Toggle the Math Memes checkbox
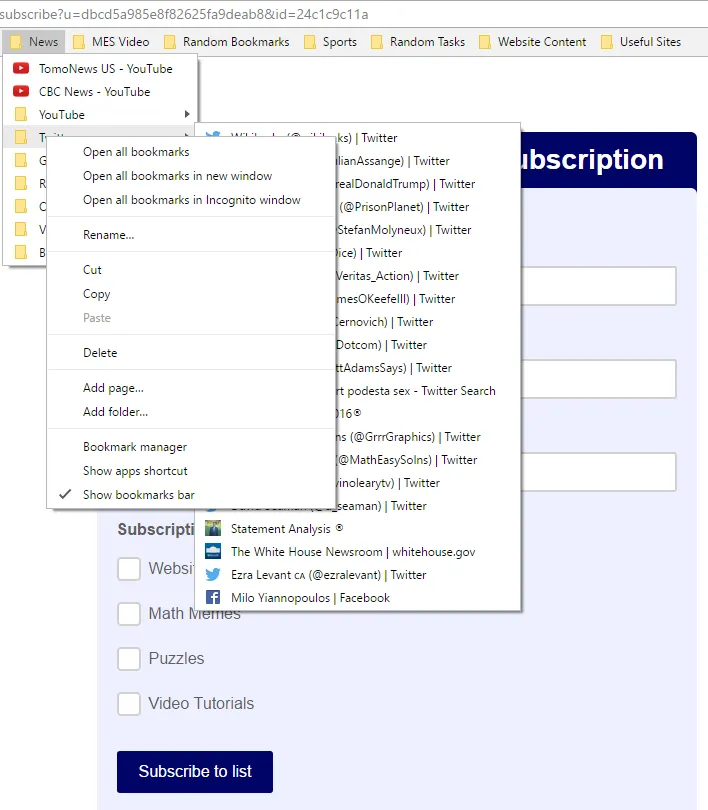Screen dimensions: 708x810 (x=129, y=614)
